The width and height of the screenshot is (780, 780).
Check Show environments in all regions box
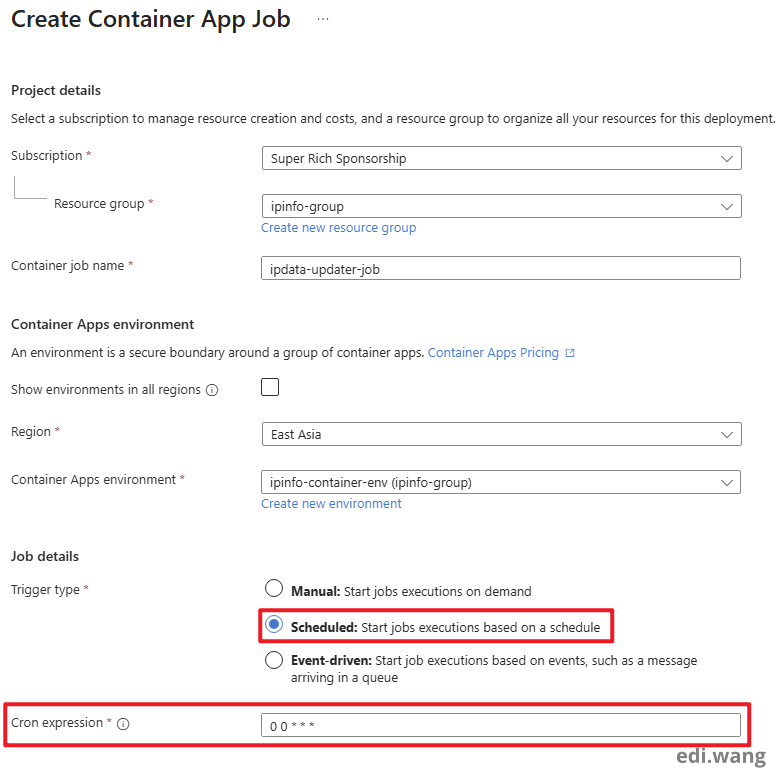(x=270, y=388)
